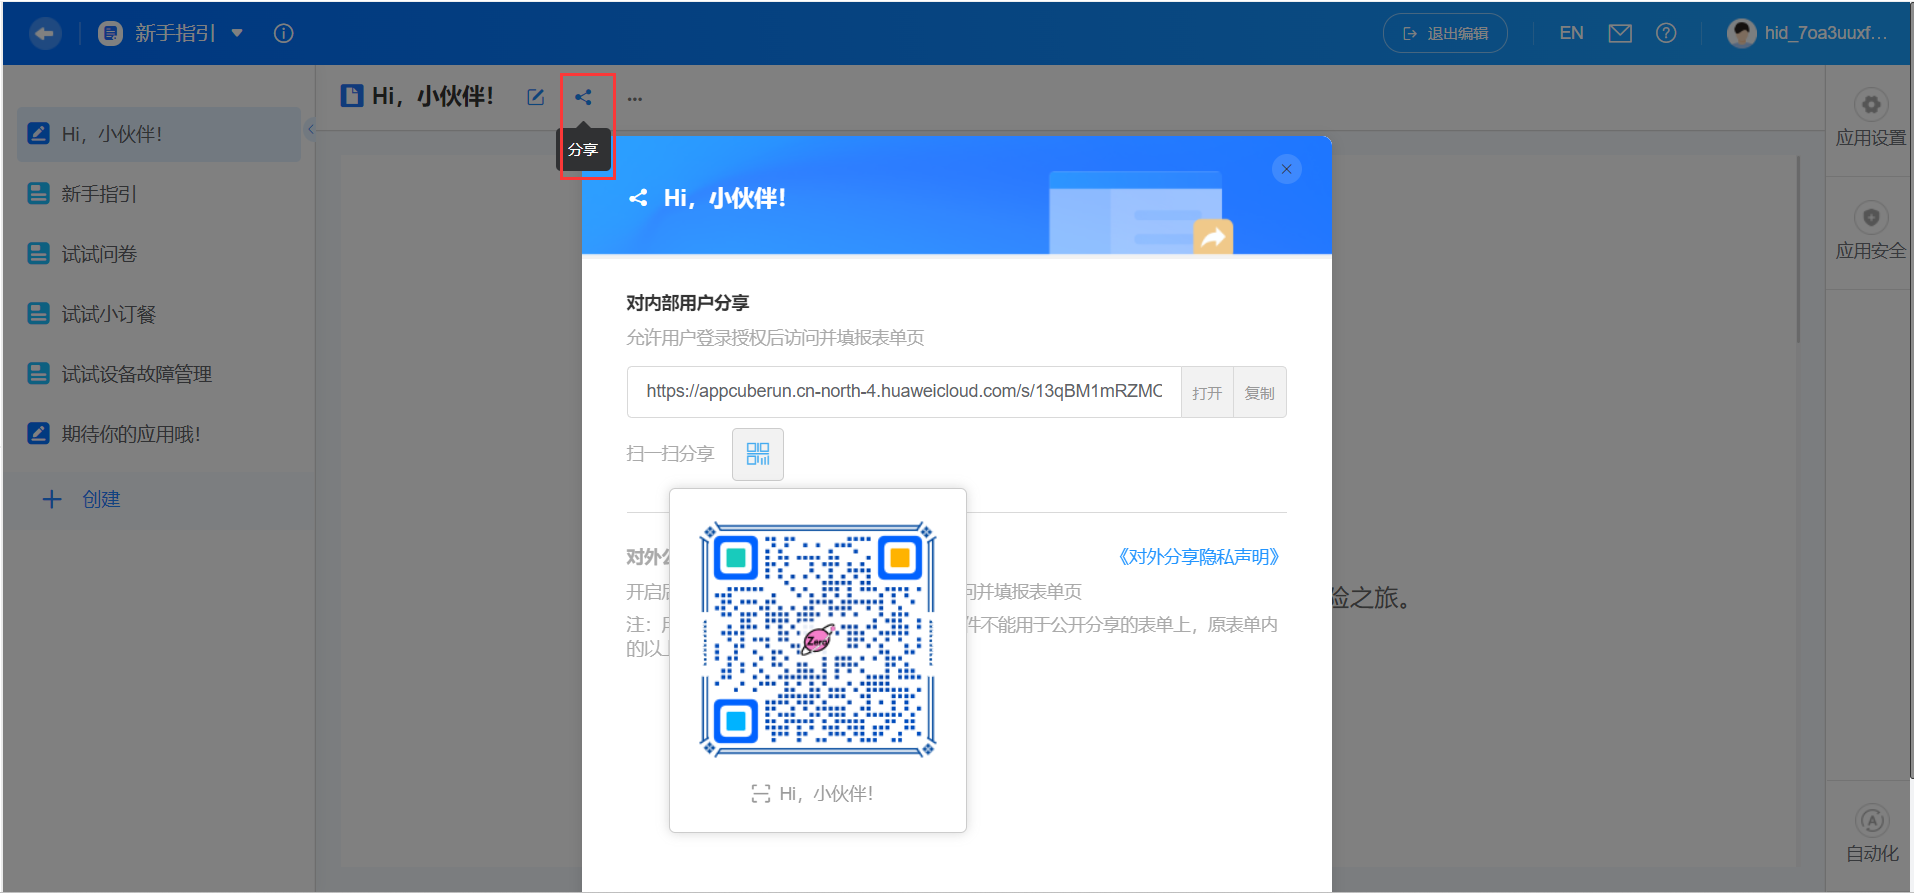Open the mail messages icon

pos(1620,33)
